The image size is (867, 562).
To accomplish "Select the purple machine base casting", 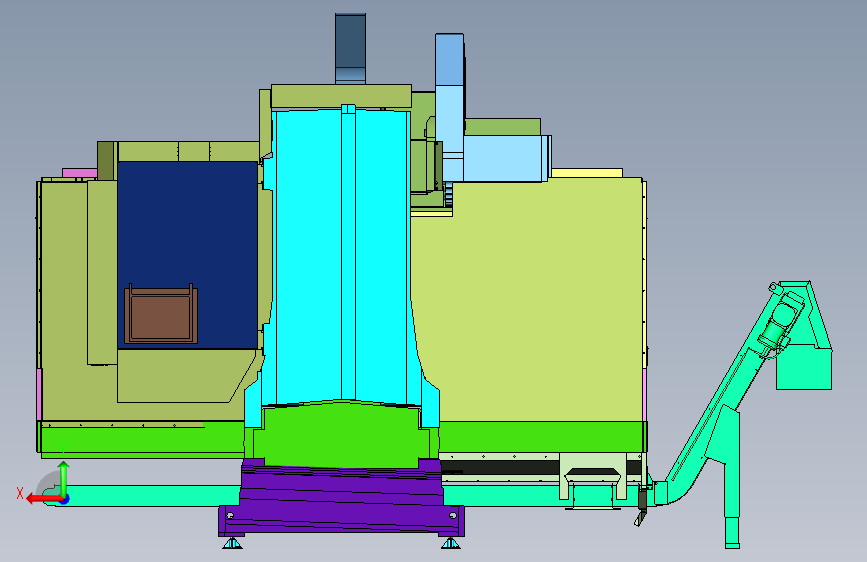I will [x=341, y=498].
